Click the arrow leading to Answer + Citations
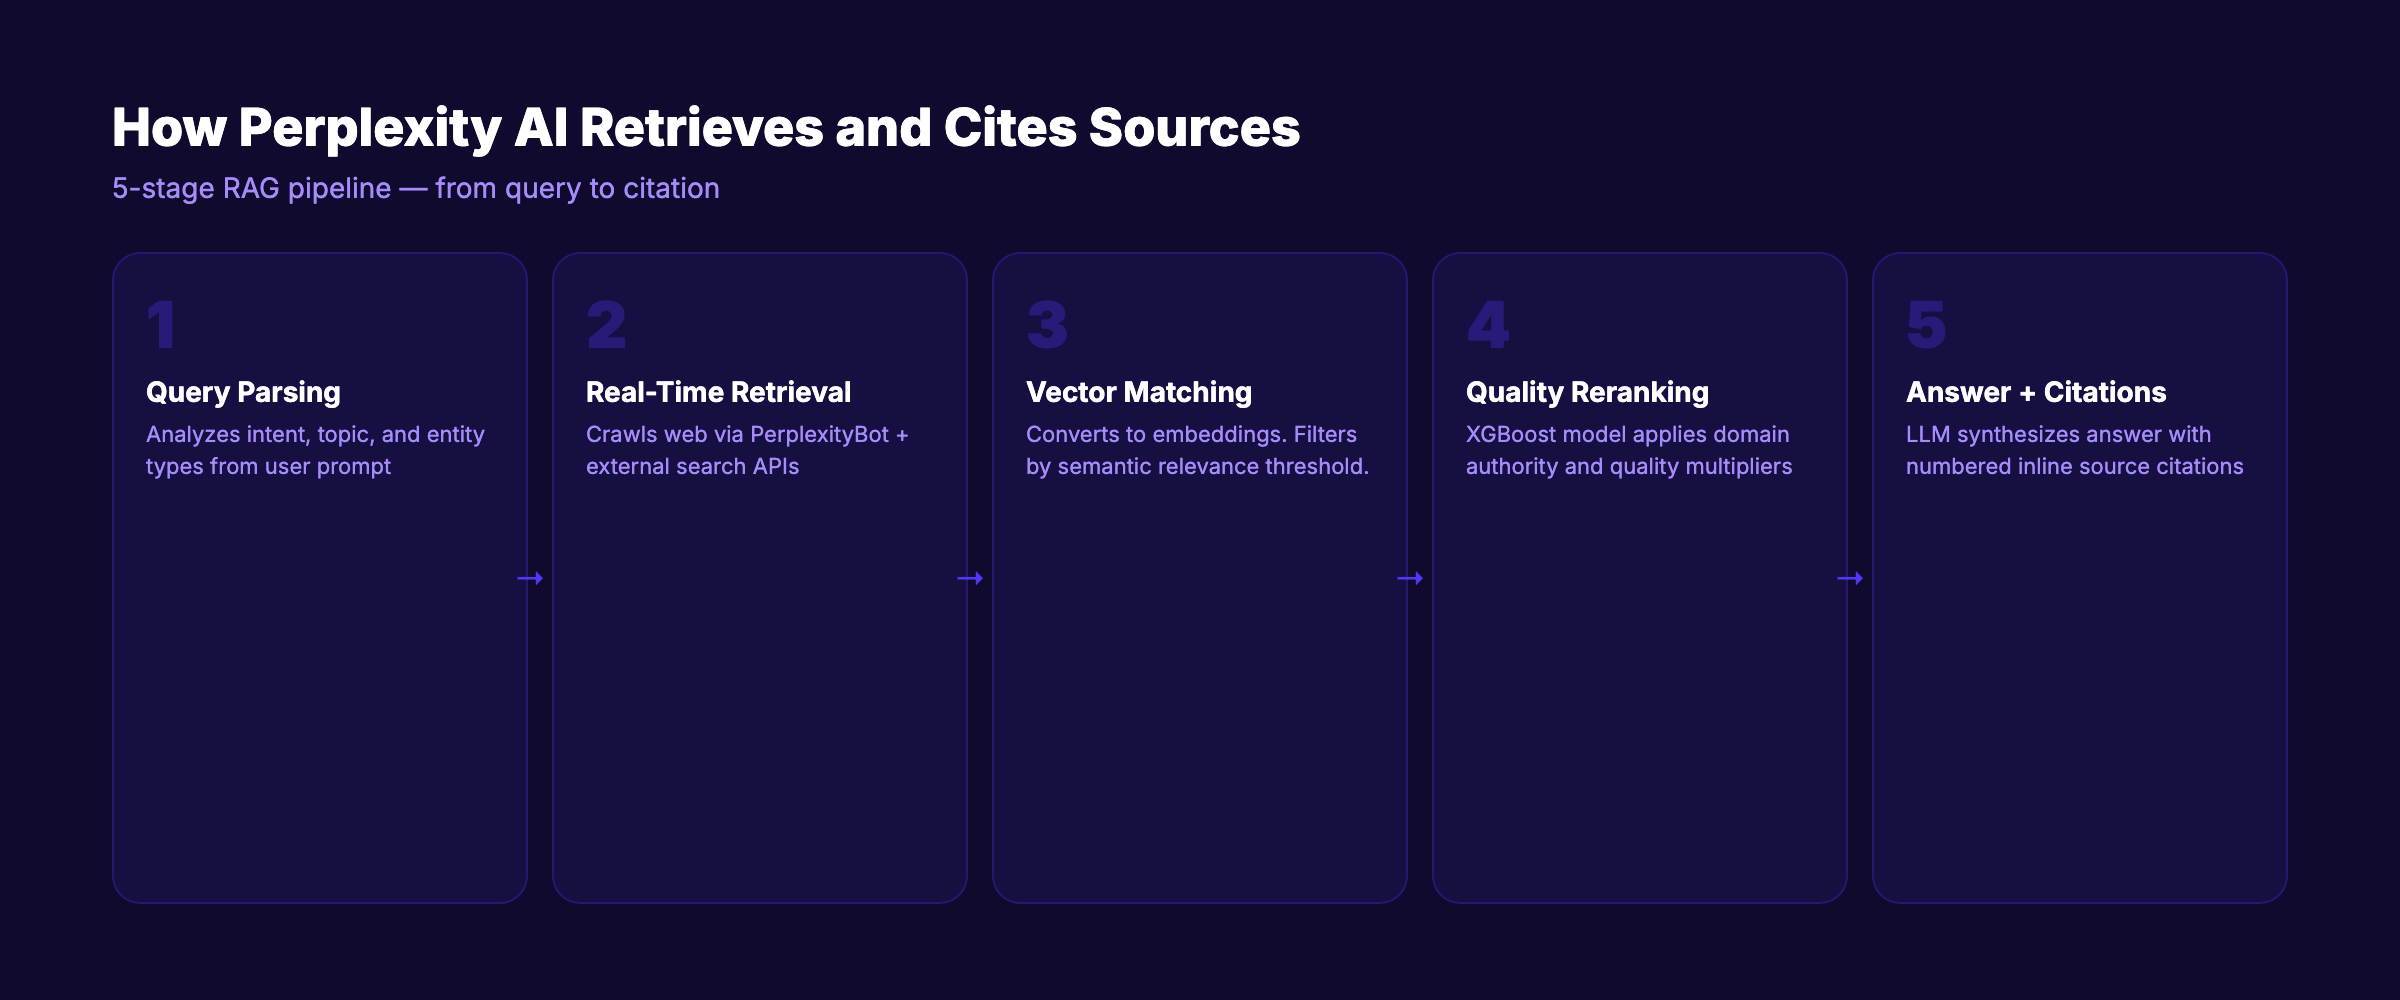 point(1850,578)
